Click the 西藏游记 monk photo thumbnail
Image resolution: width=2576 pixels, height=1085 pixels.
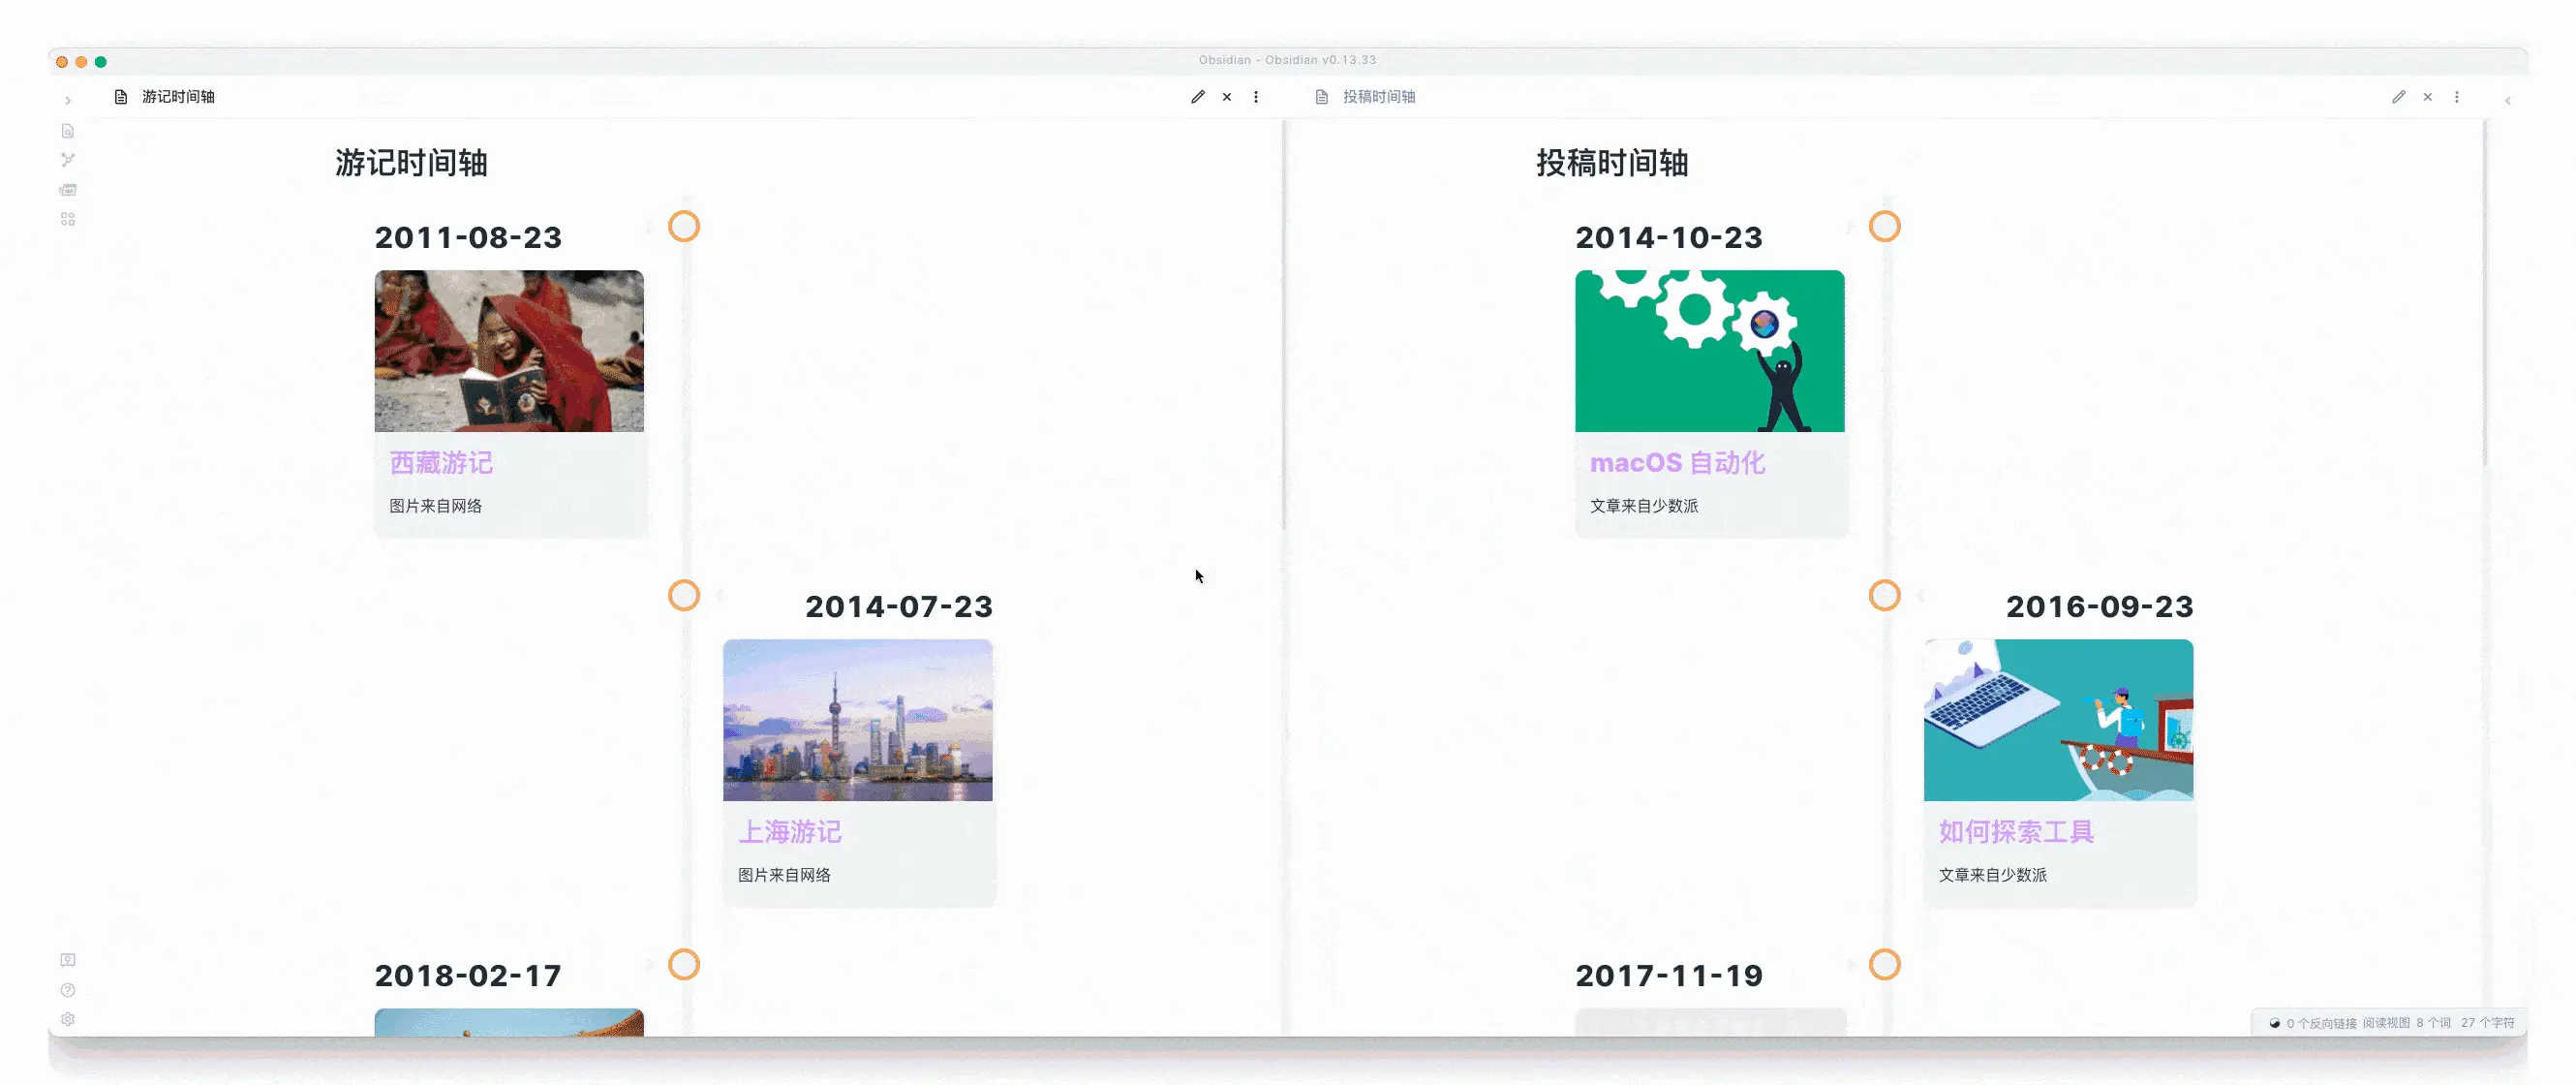[x=509, y=351]
